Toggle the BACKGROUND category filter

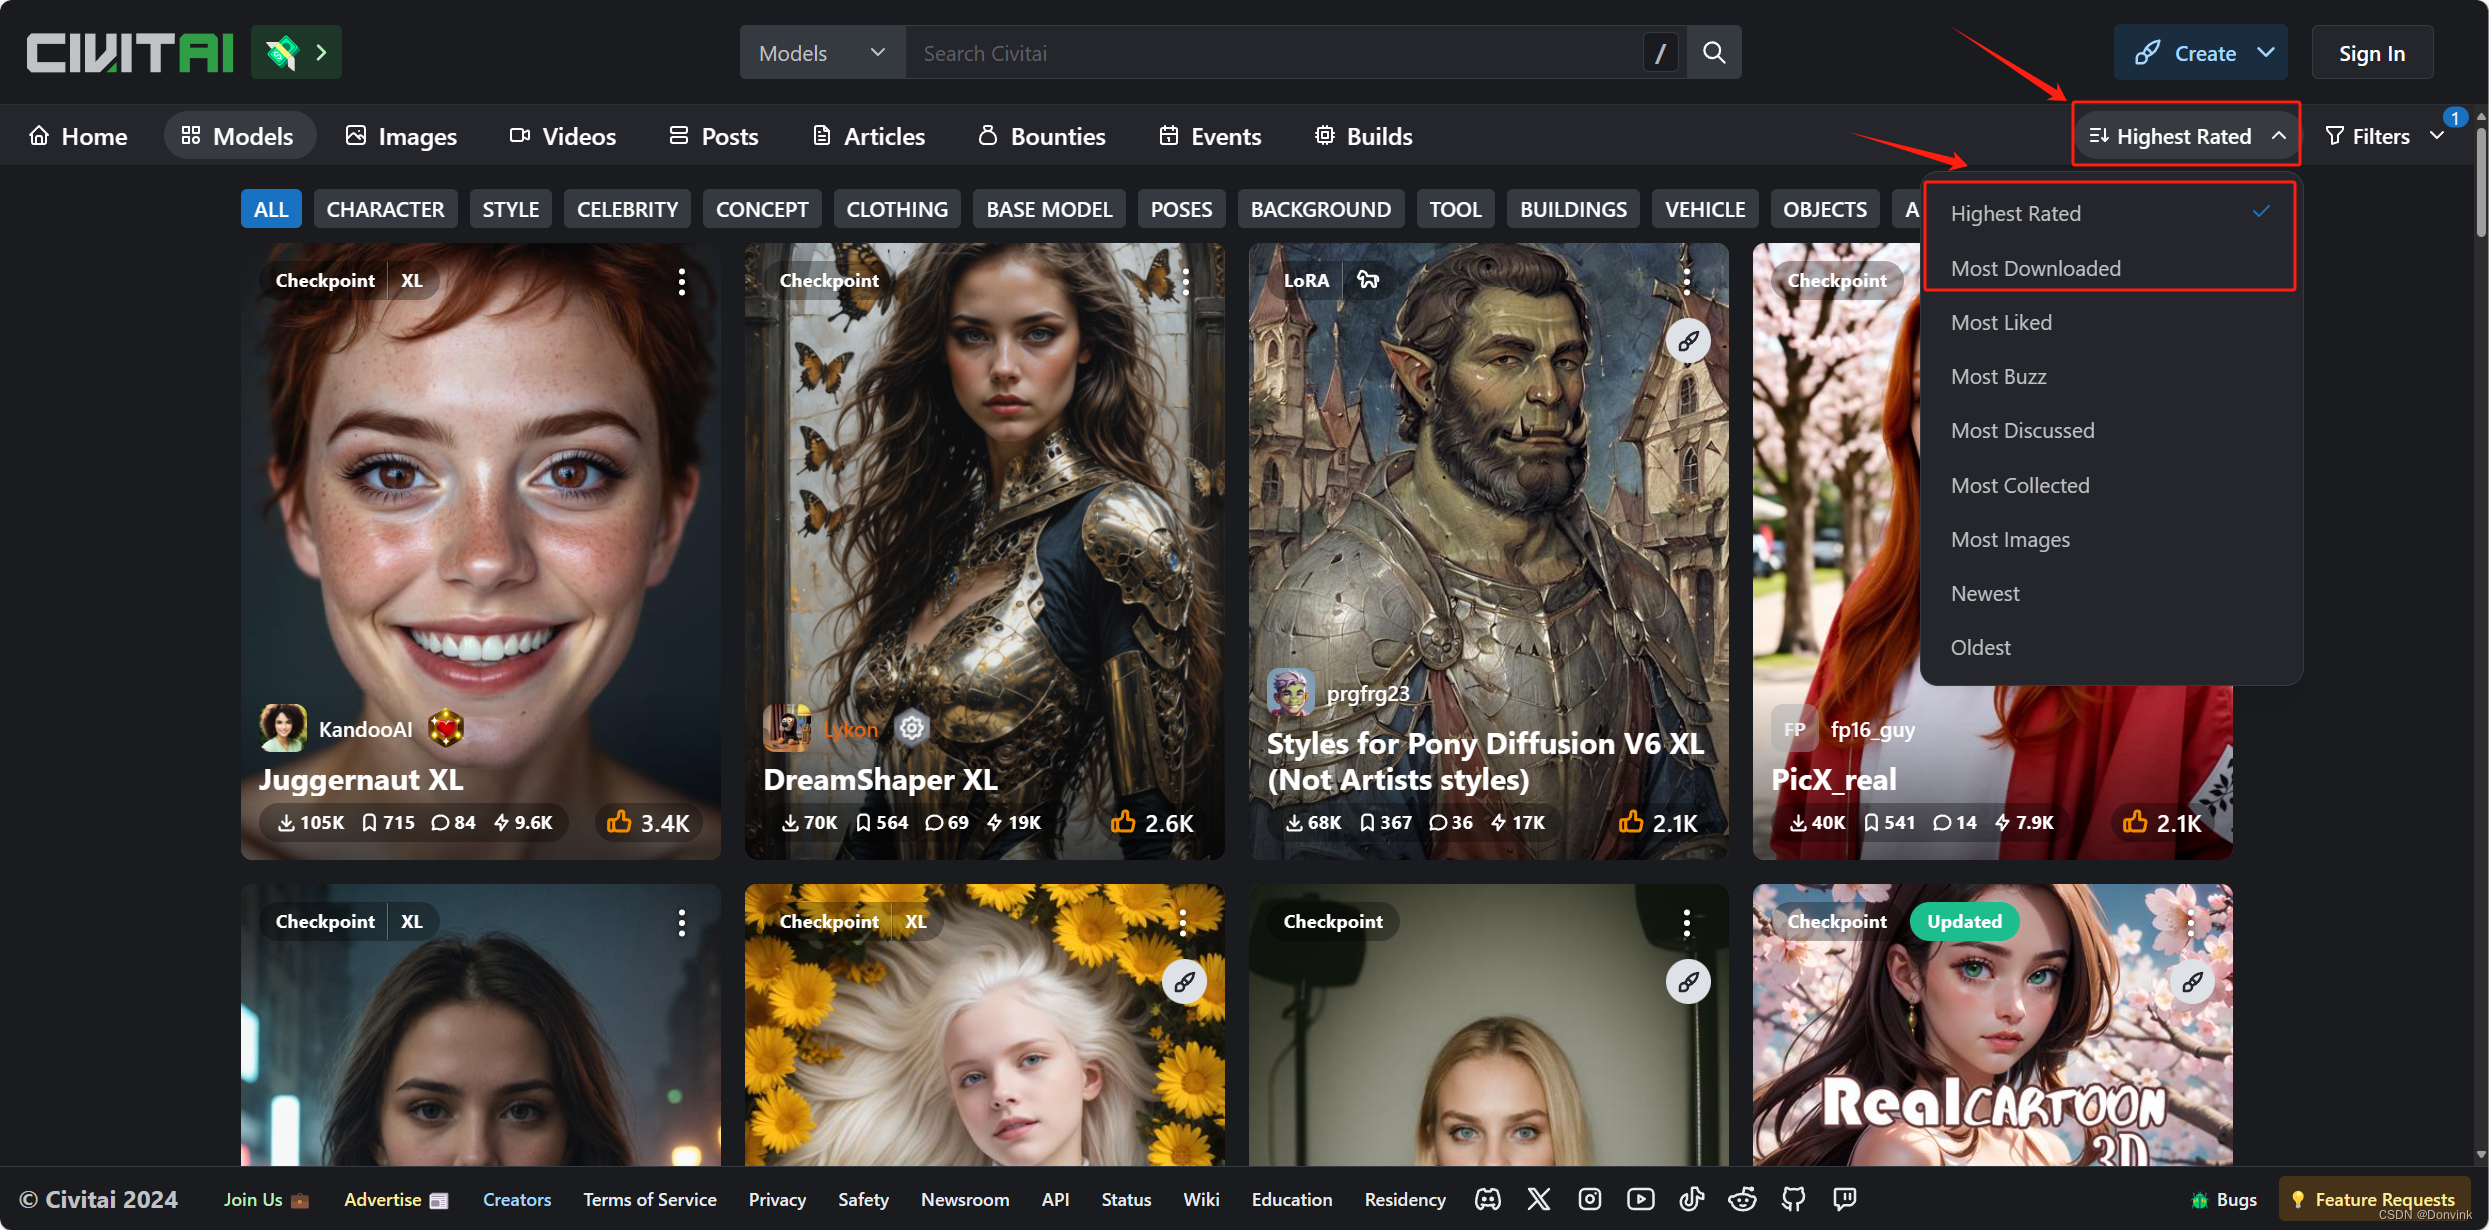[1320, 209]
